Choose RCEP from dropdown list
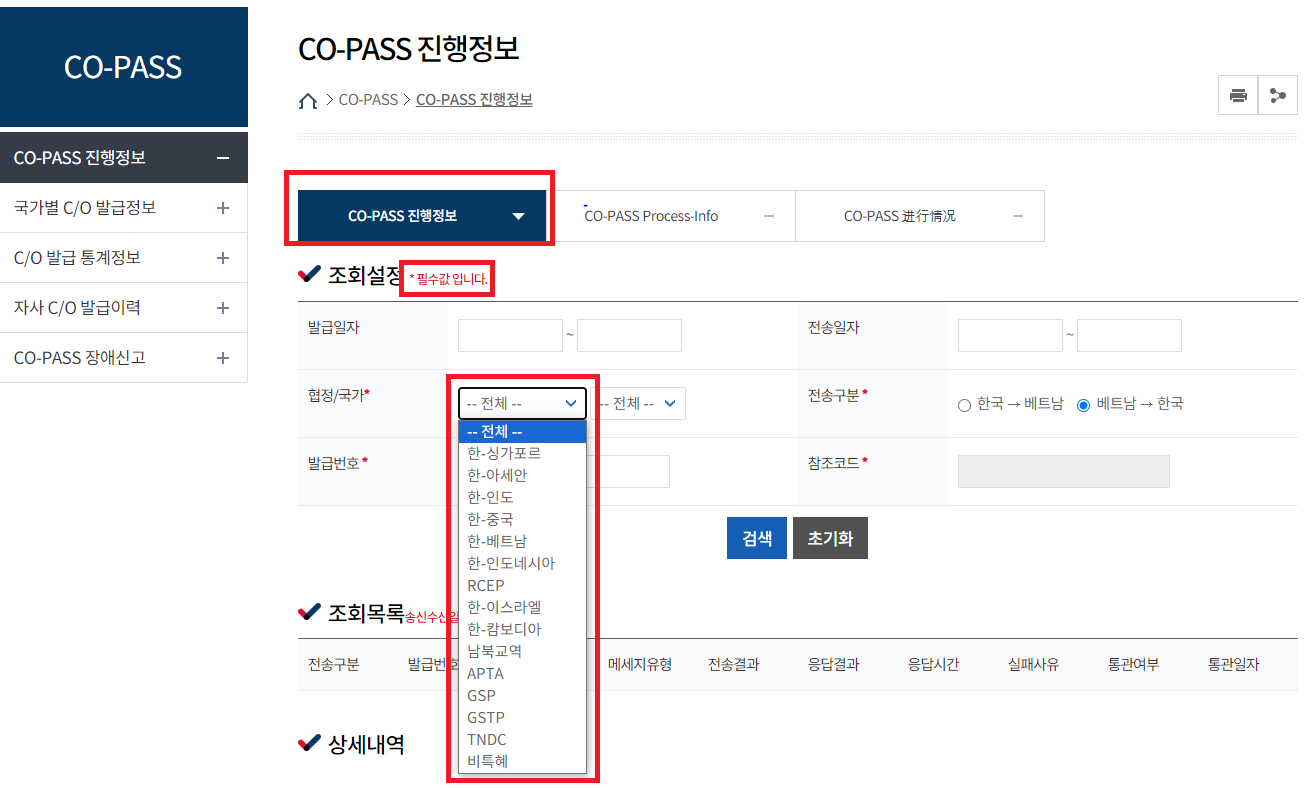The image size is (1308, 788). 522,585
